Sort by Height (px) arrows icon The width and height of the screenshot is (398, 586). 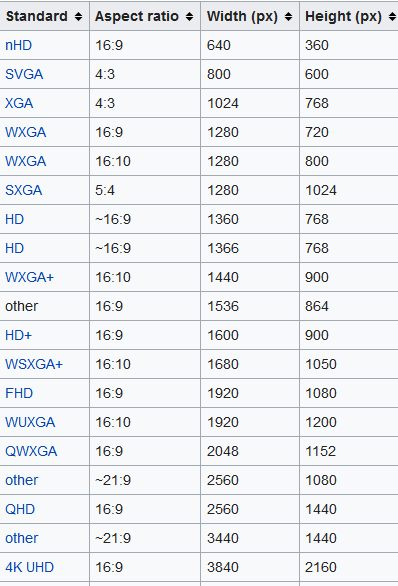pyautogui.click(x=392, y=16)
